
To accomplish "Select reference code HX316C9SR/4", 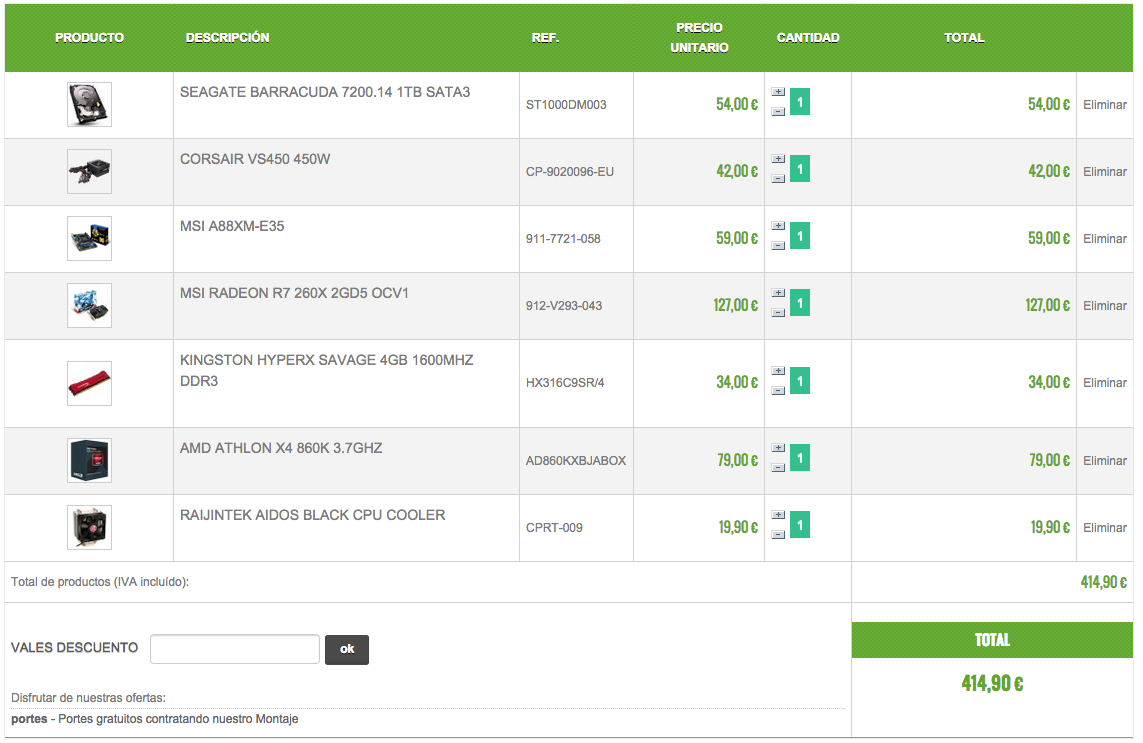I will 565,383.
